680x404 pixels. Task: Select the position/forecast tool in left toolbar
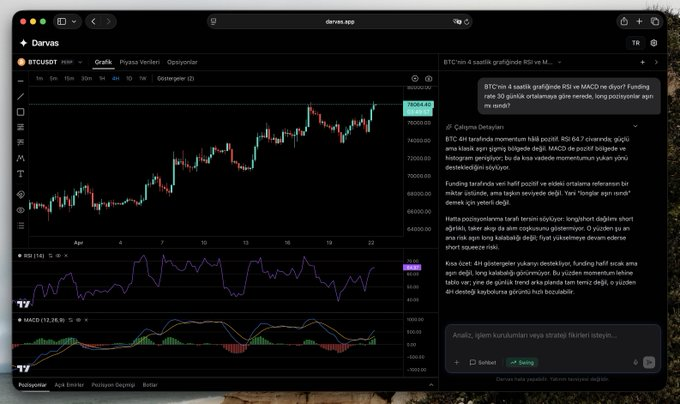[20, 142]
